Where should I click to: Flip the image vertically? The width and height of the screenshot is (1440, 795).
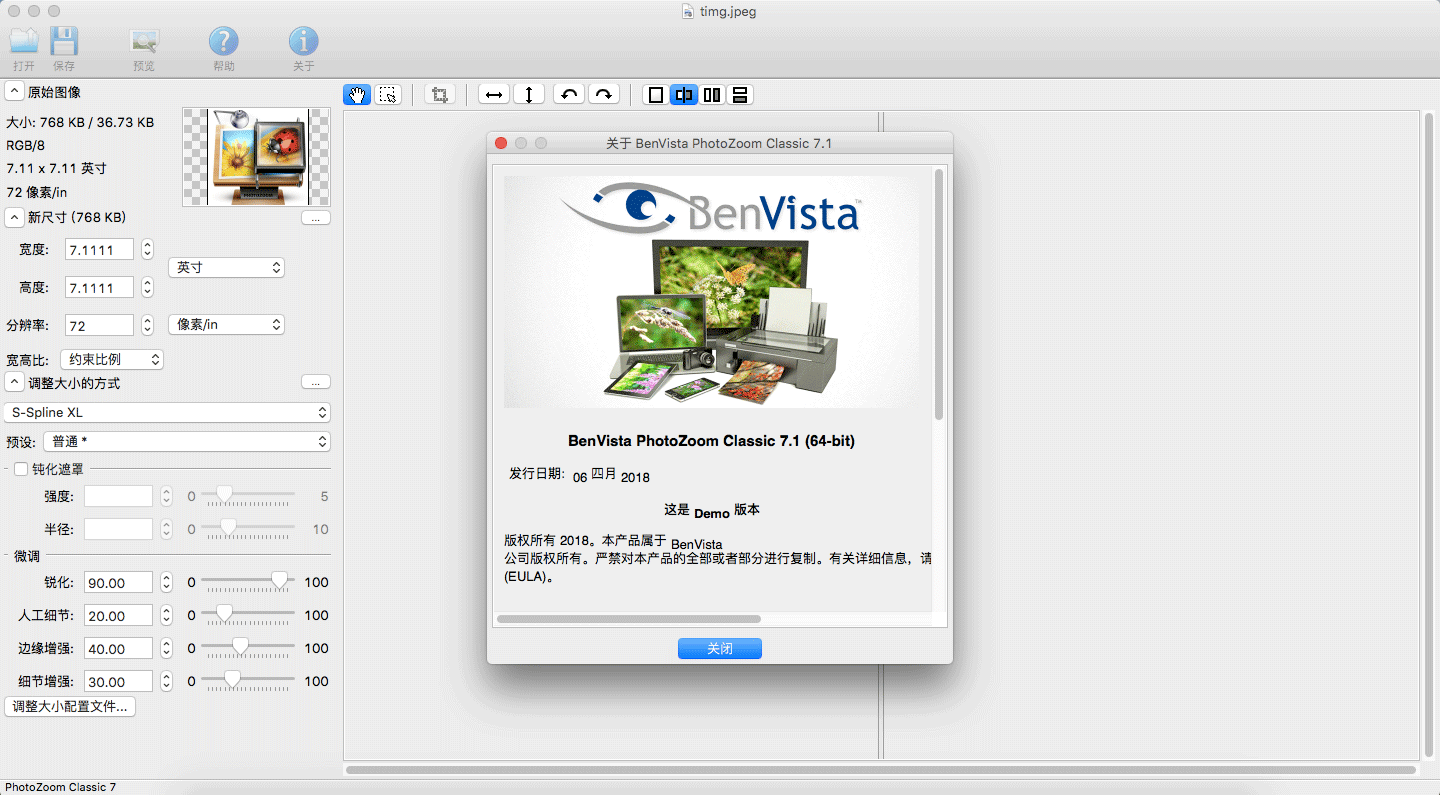pyautogui.click(x=529, y=95)
